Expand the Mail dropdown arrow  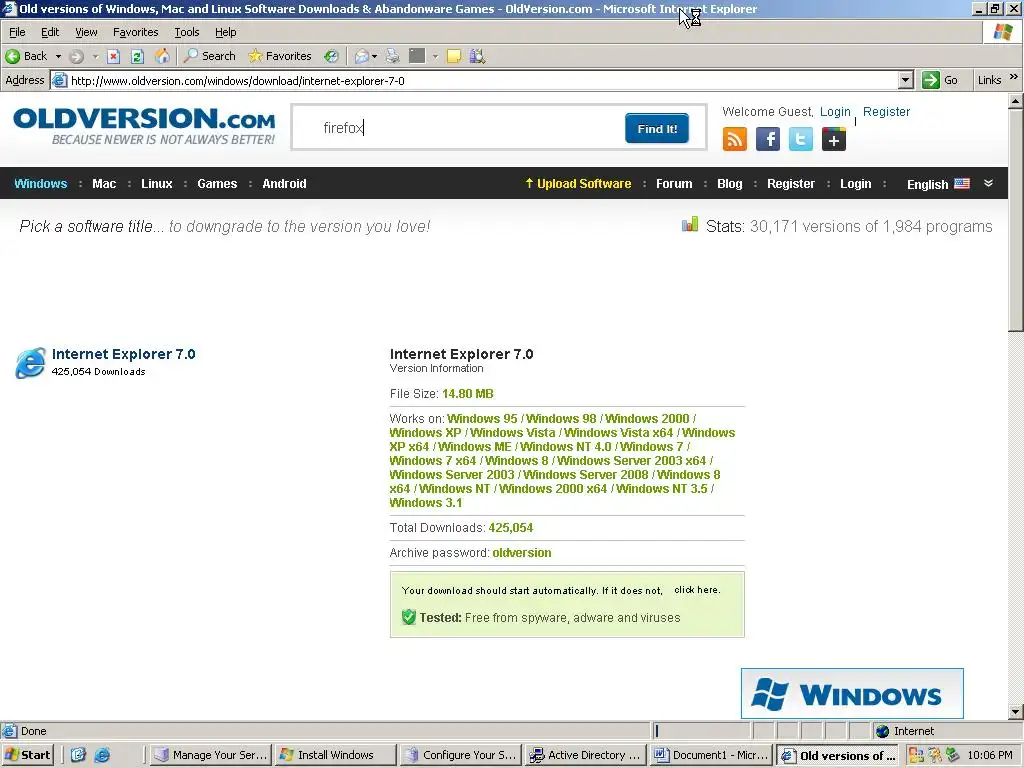374,56
